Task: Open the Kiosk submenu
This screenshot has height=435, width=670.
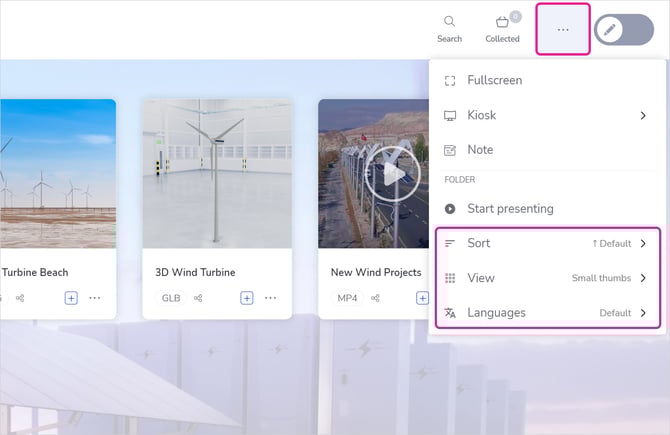Action: (x=547, y=115)
